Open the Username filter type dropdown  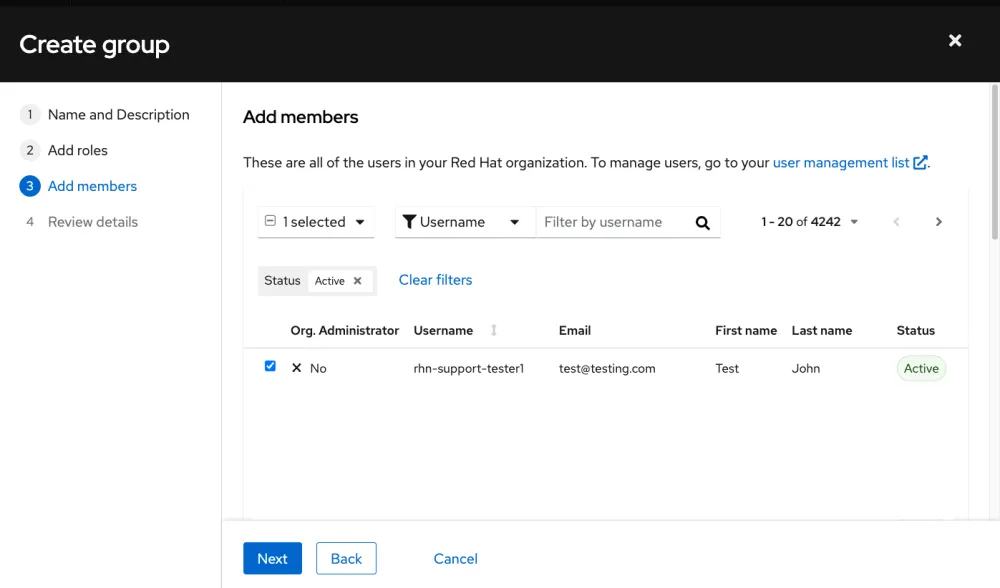(514, 222)
